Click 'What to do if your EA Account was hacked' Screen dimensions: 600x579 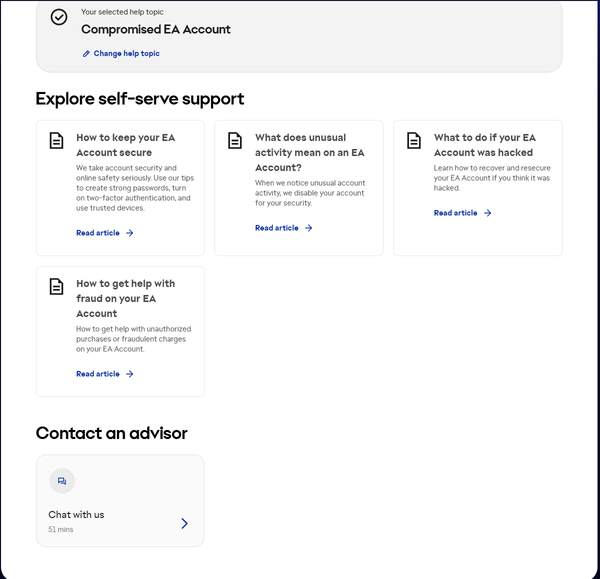(484, 145)
